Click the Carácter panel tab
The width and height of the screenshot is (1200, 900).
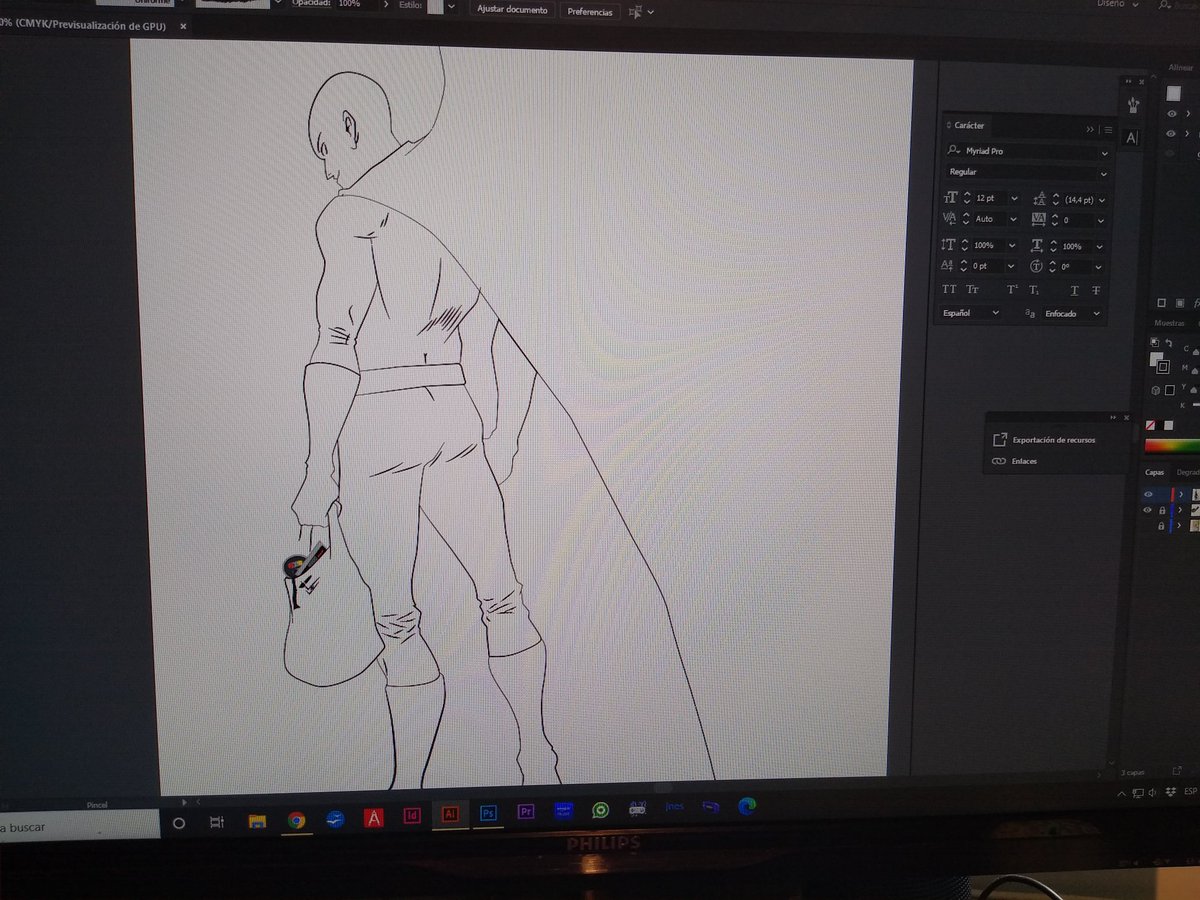tap(969, 126)
